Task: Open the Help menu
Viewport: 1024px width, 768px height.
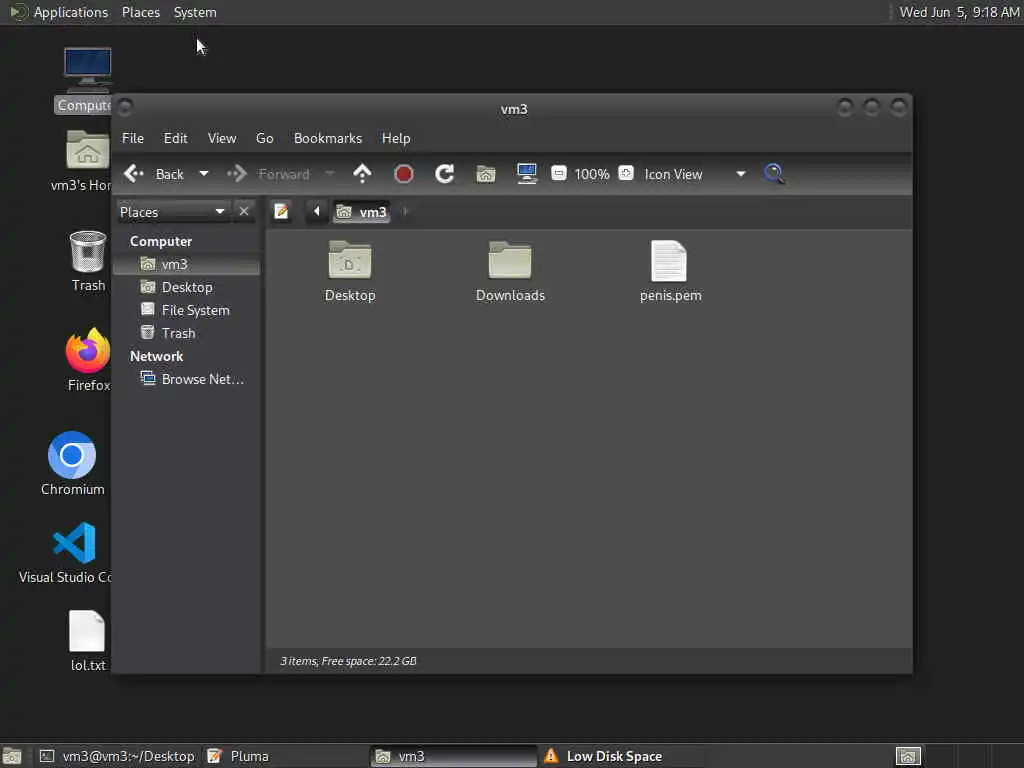Action: point(396,138)
